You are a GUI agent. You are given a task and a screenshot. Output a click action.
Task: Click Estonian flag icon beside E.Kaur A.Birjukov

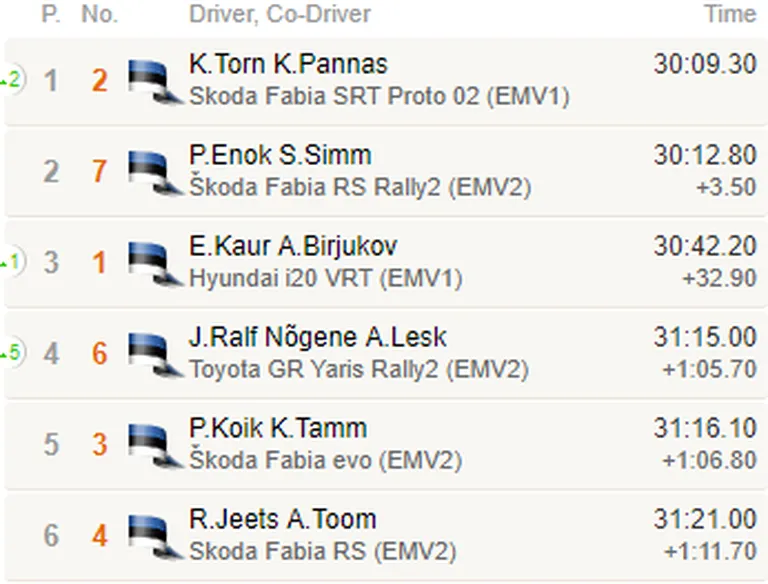(155, 264)
